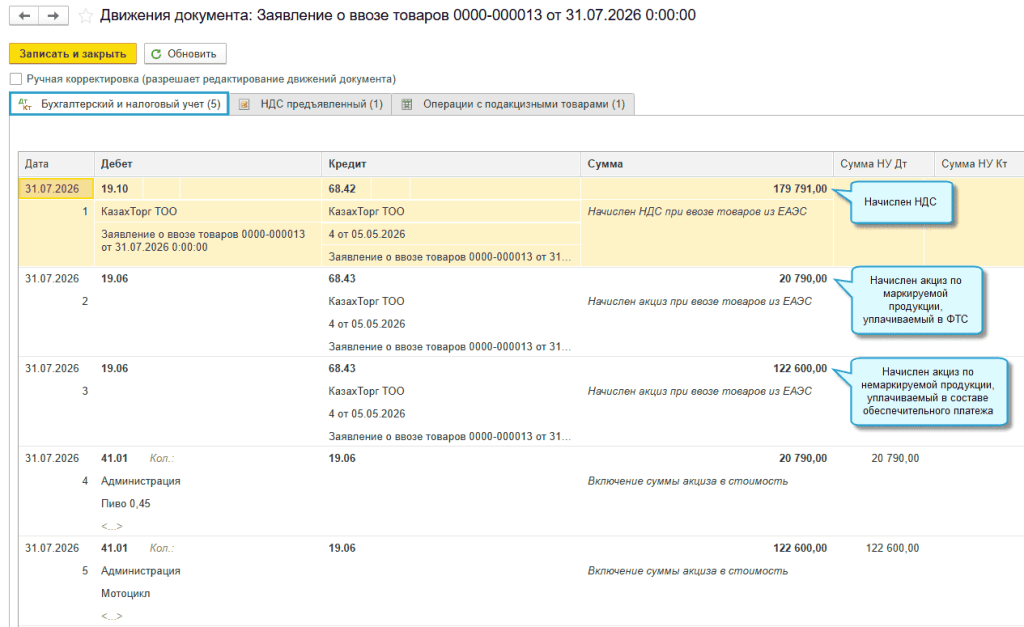Image resolution: width=1024 pixels, height=627 pixels.
Task: Click Администрация in the Мотоцикл row
Action: [140, 571]
